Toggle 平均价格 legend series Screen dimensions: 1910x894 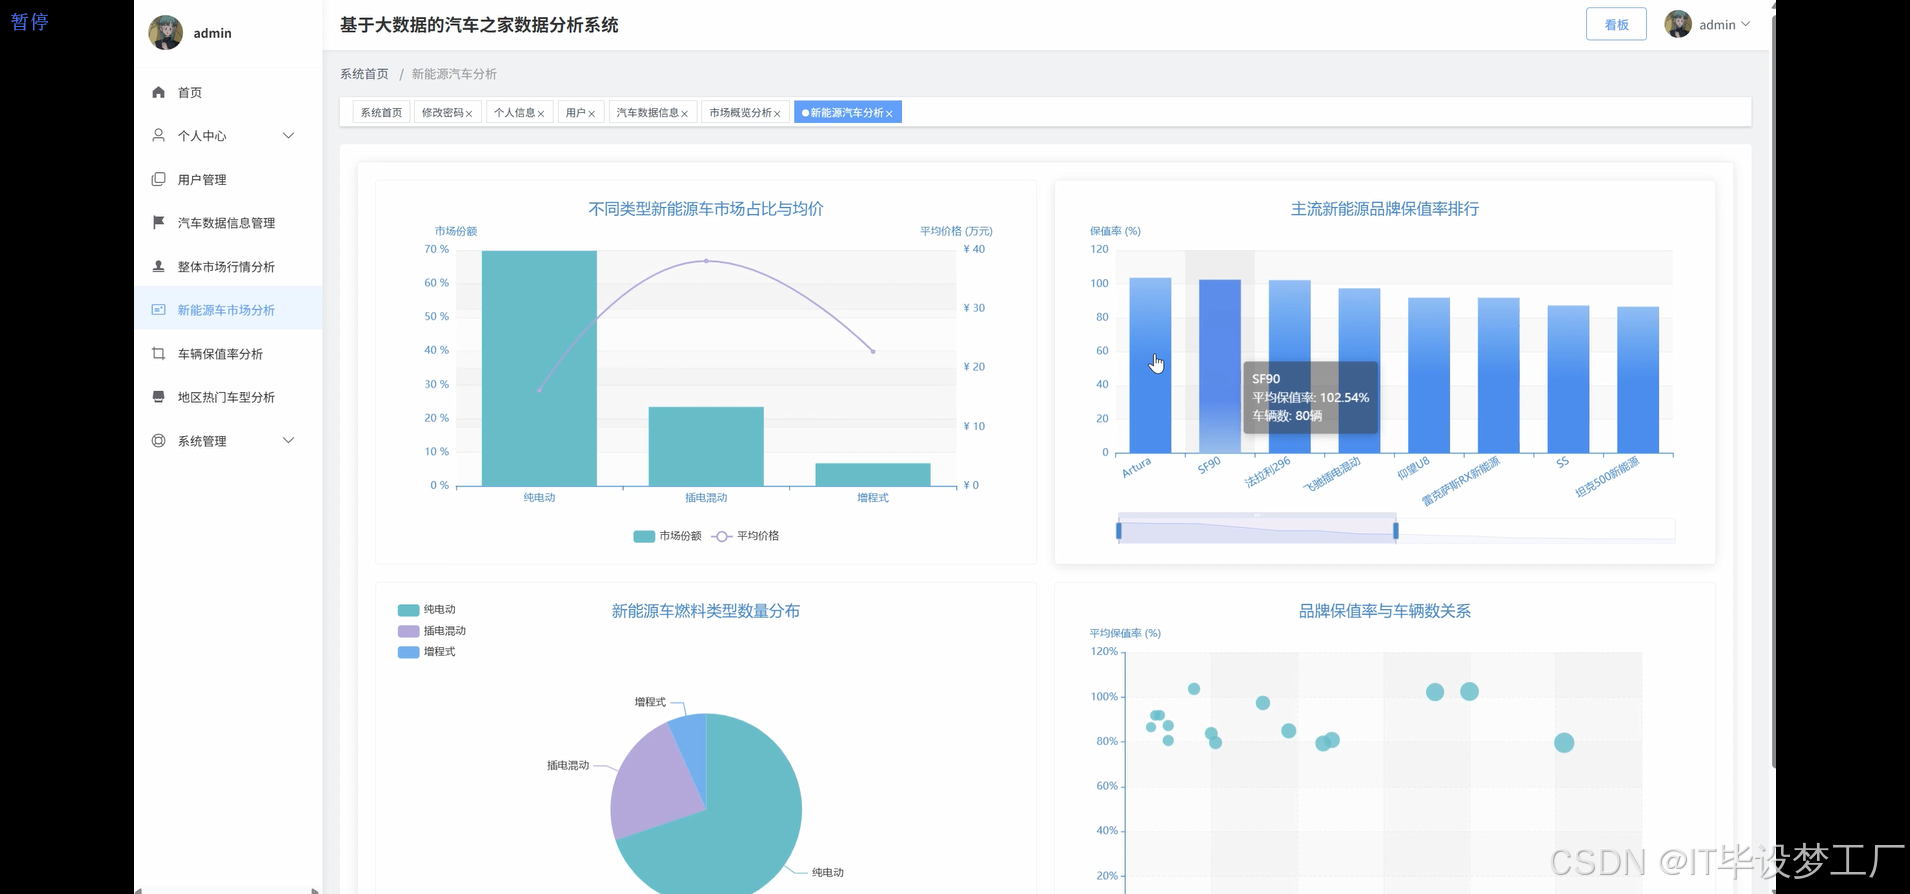(745, 536)
